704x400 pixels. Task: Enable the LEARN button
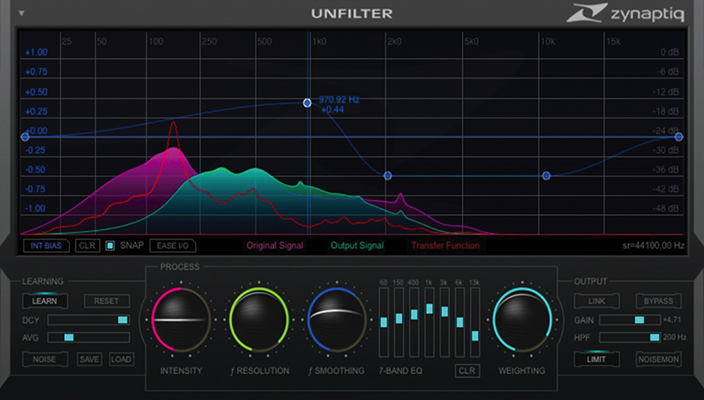coord(44,300)
